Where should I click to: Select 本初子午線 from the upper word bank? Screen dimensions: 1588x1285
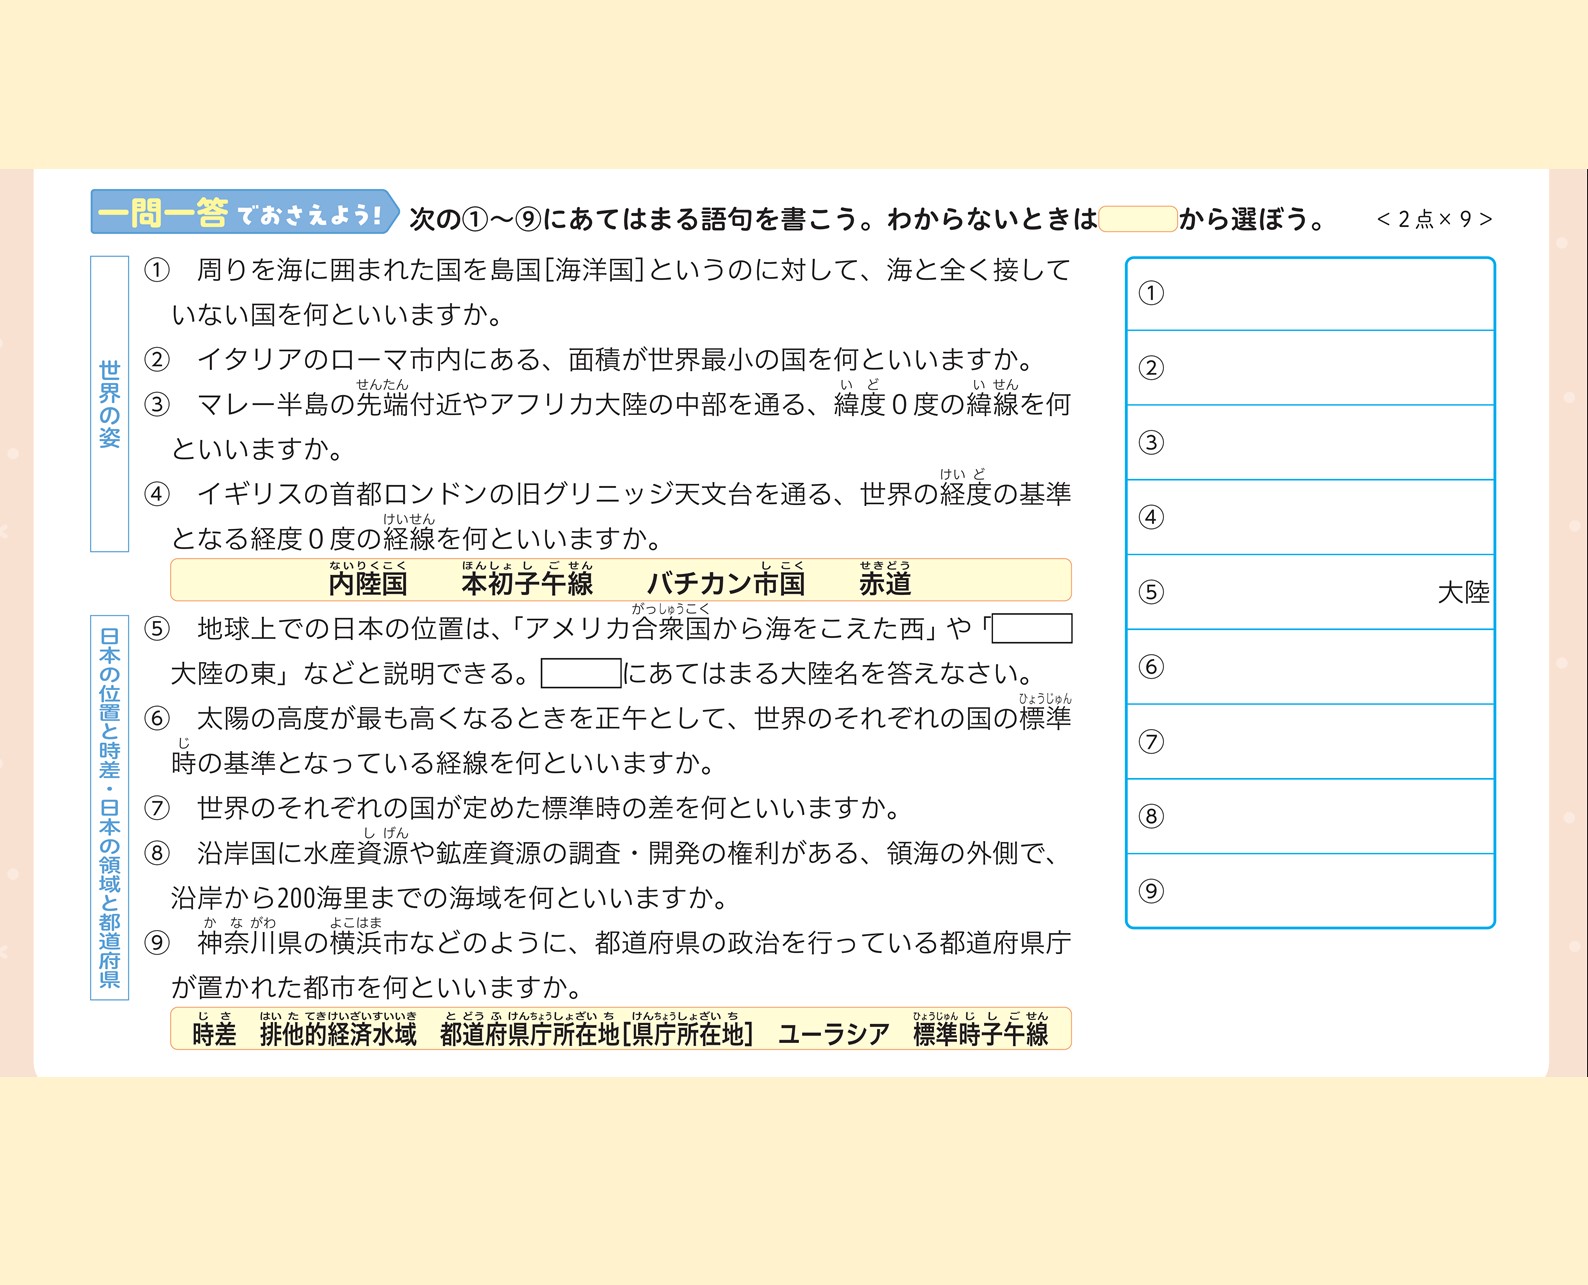click(527, 583)
